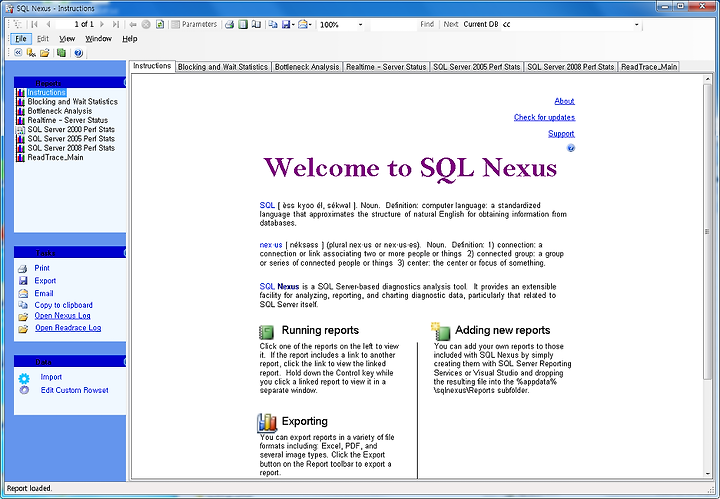Print the report from toolbar printer icon
Viewport: 720px width, 499px height.
tap(230, 24)
